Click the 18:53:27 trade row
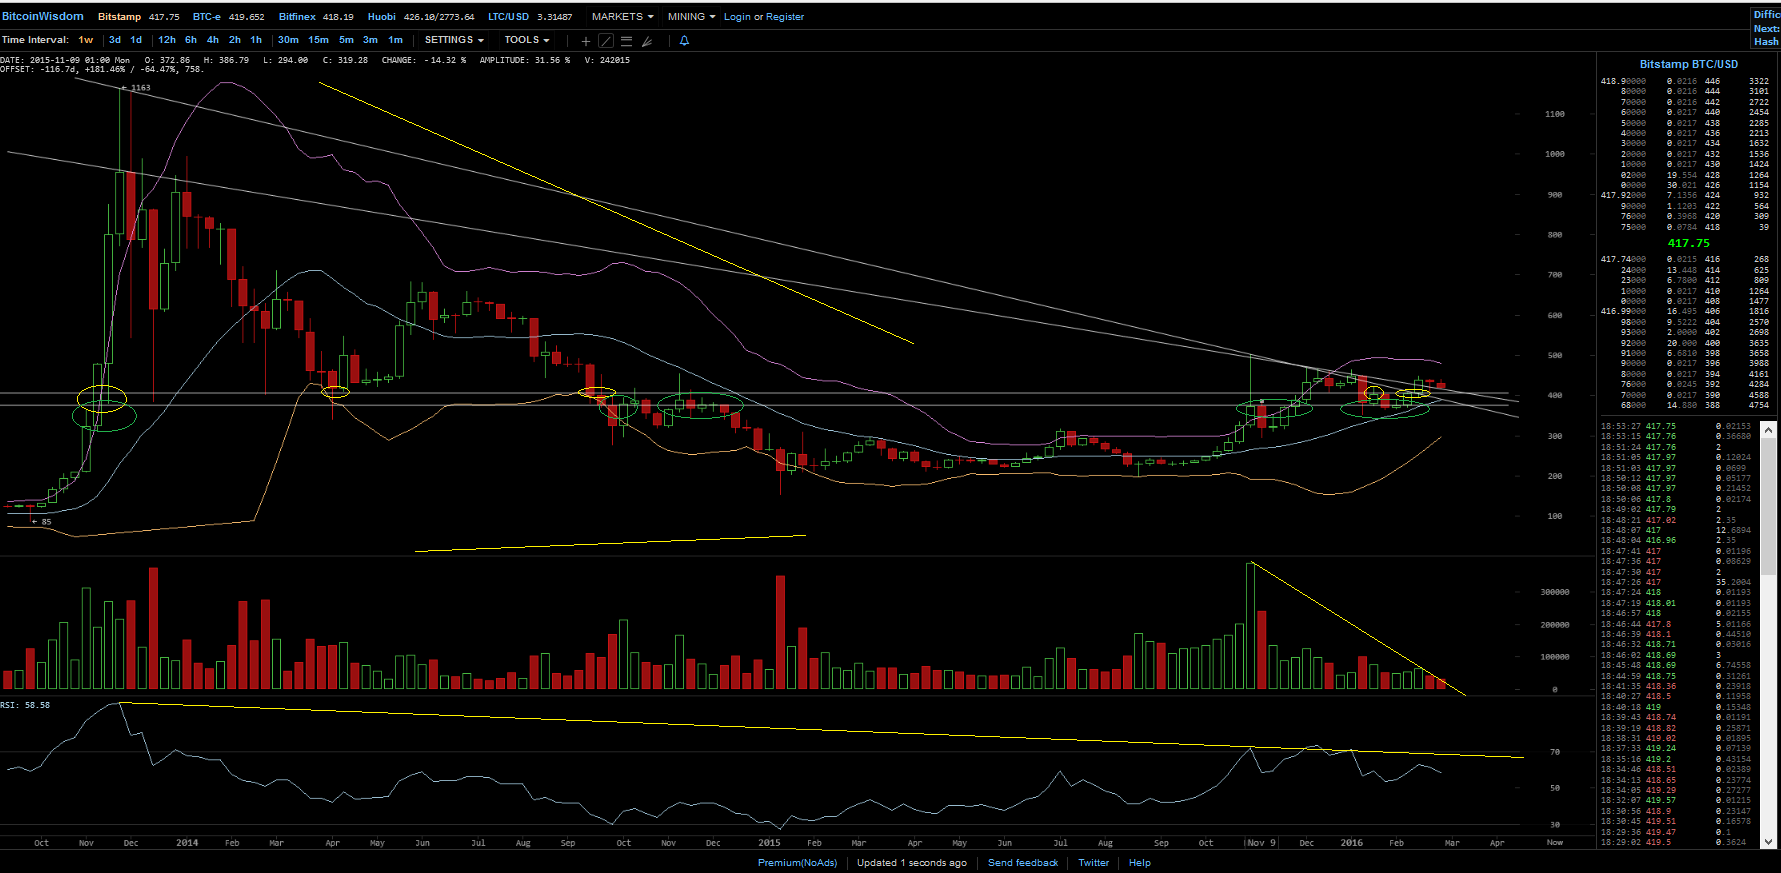Image resolution: width=1781 pixels, height=873 pixels. (x=1676, y=426)
